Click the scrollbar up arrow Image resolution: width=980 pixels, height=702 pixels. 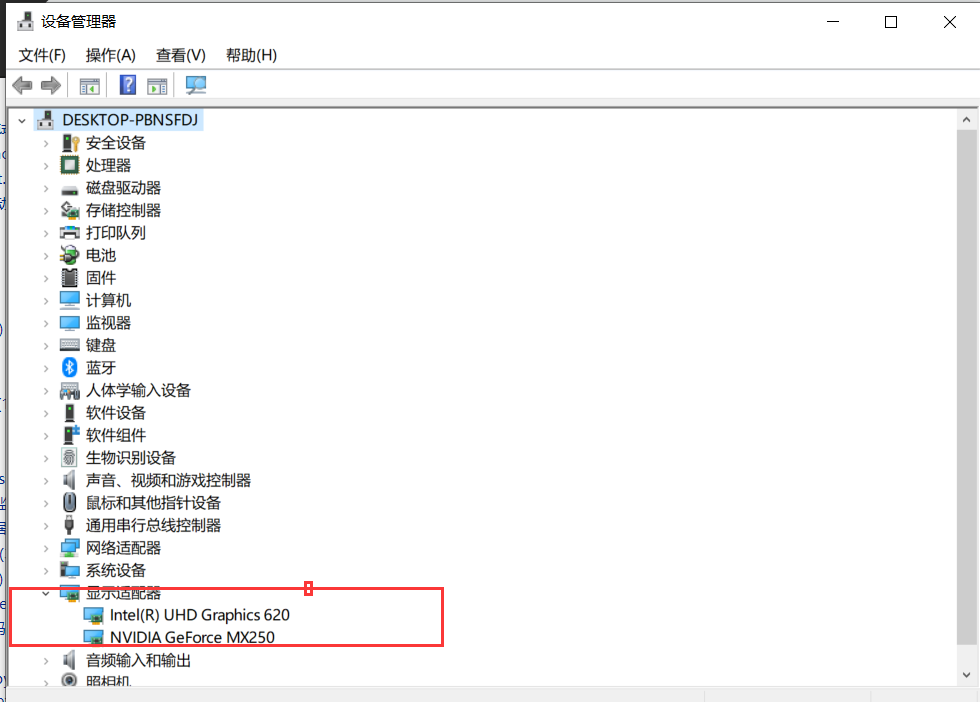click(966, 119)
